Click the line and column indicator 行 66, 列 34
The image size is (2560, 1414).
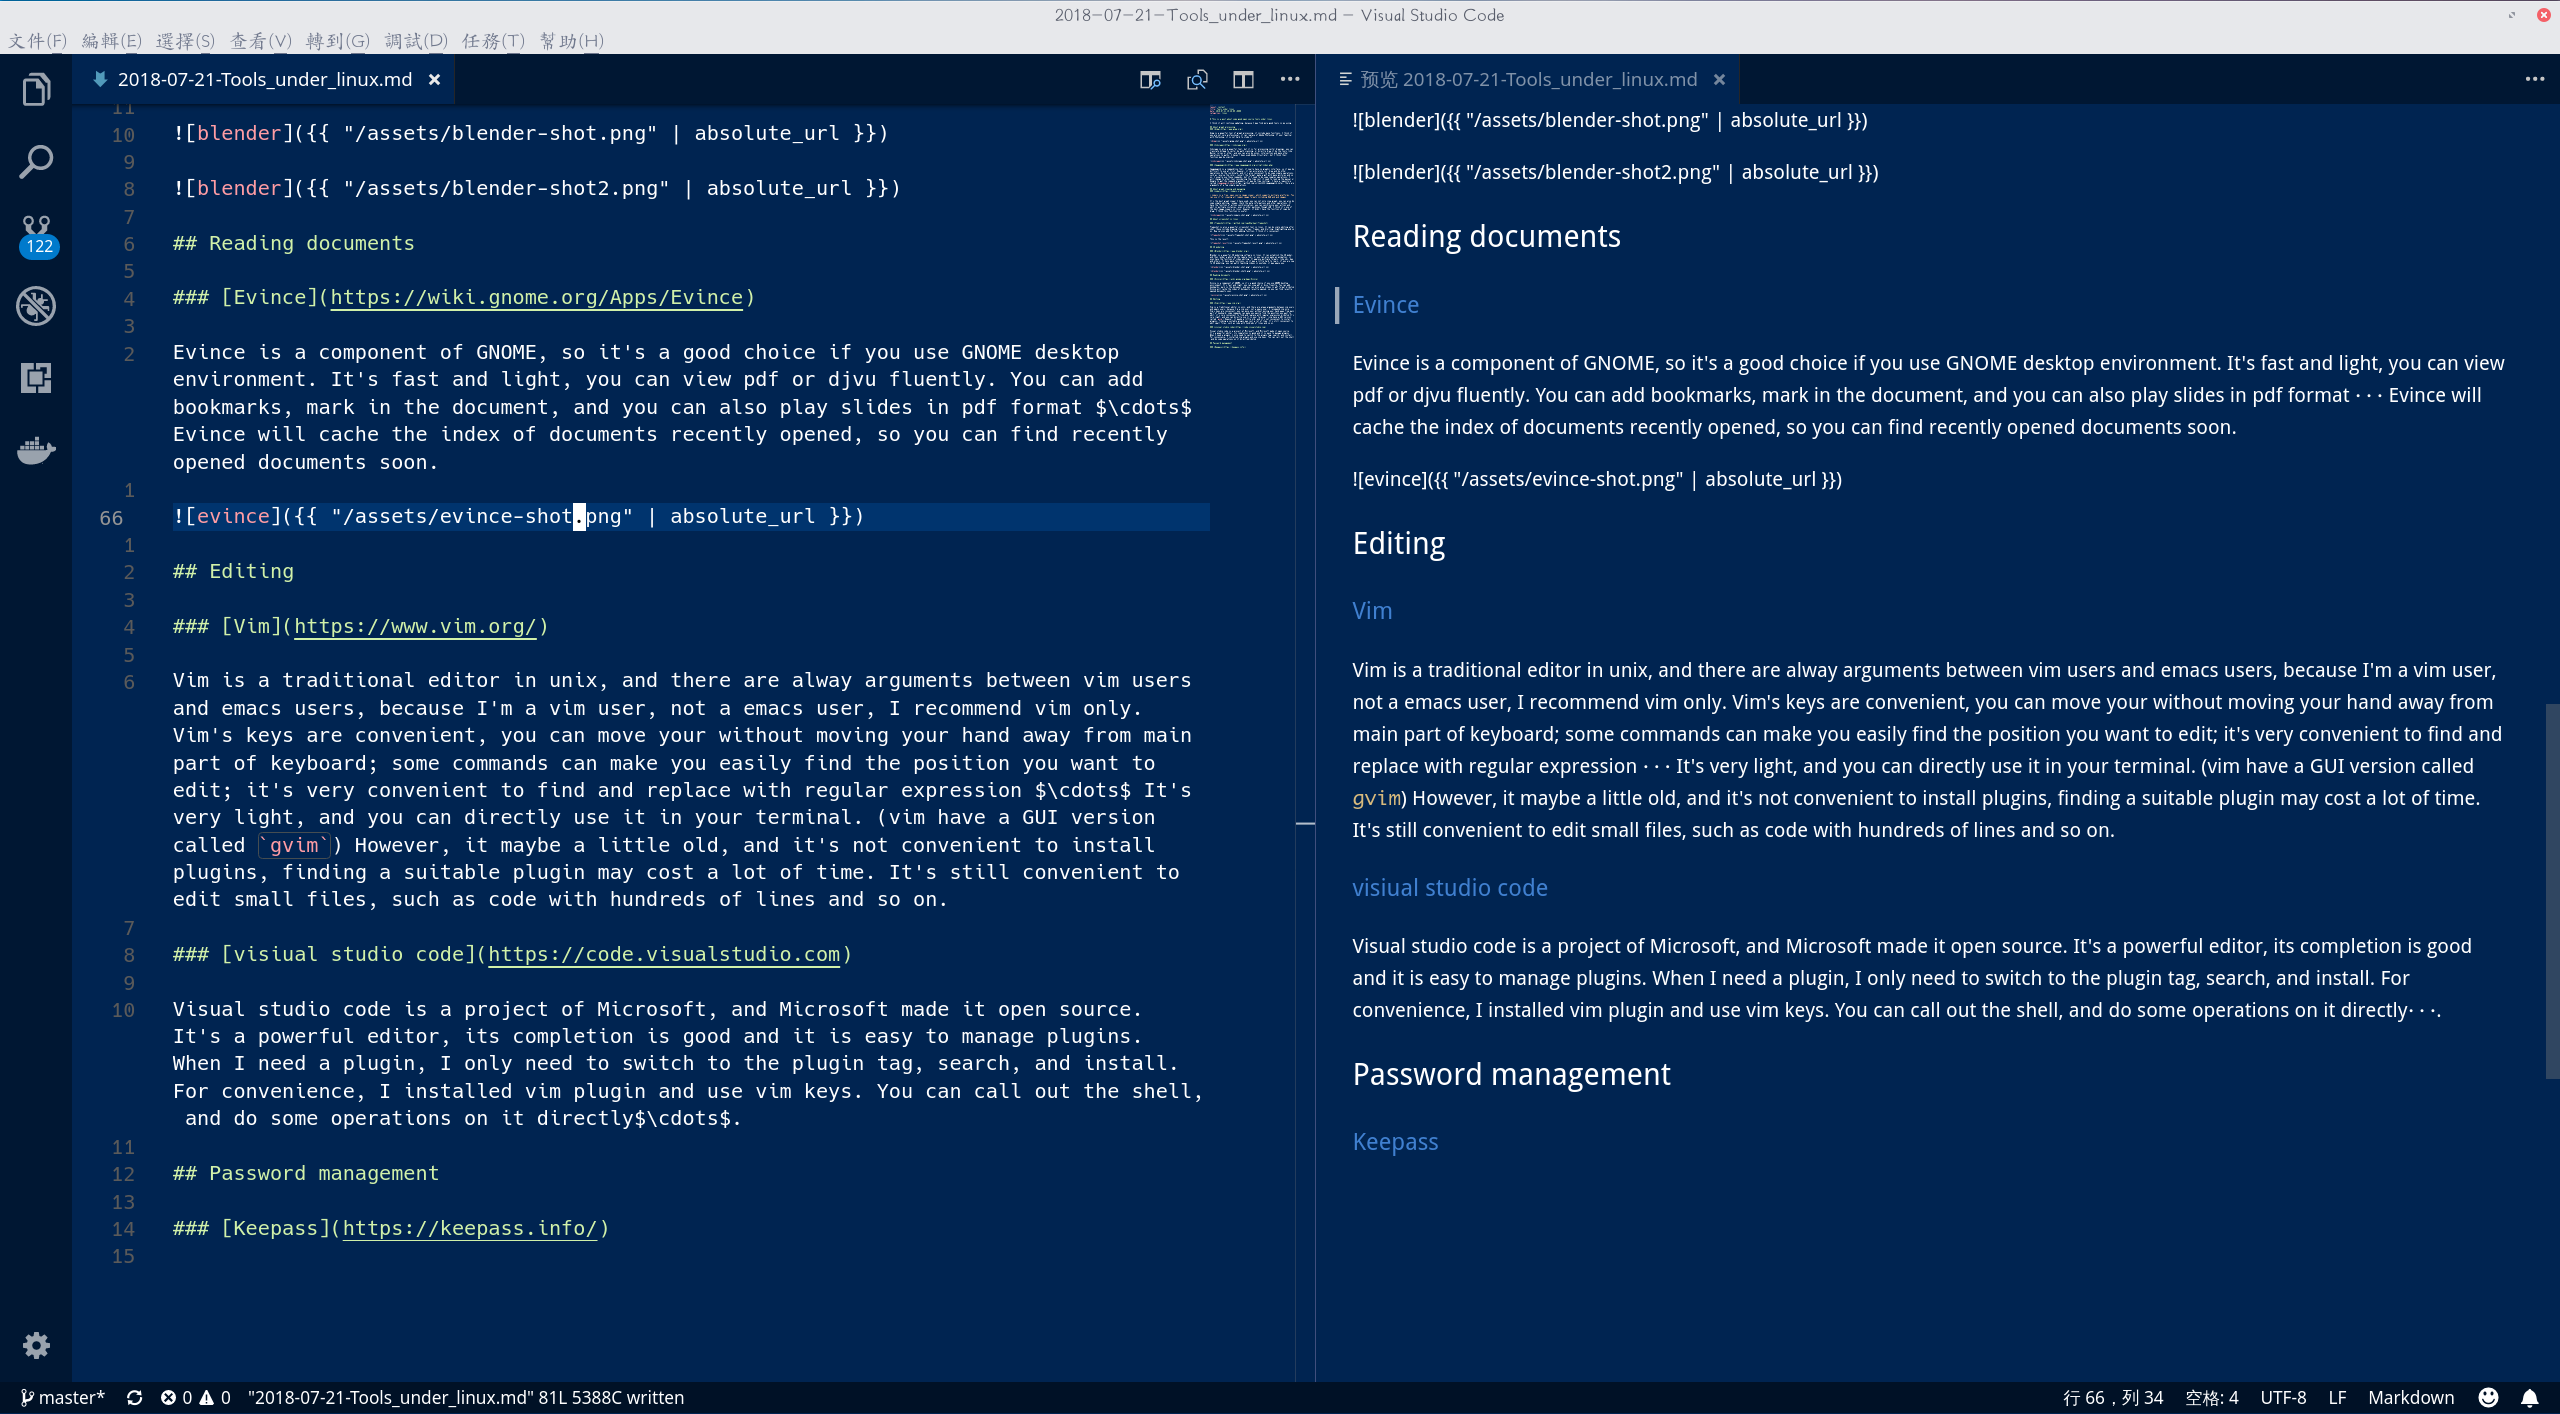click(2113, 1398)
